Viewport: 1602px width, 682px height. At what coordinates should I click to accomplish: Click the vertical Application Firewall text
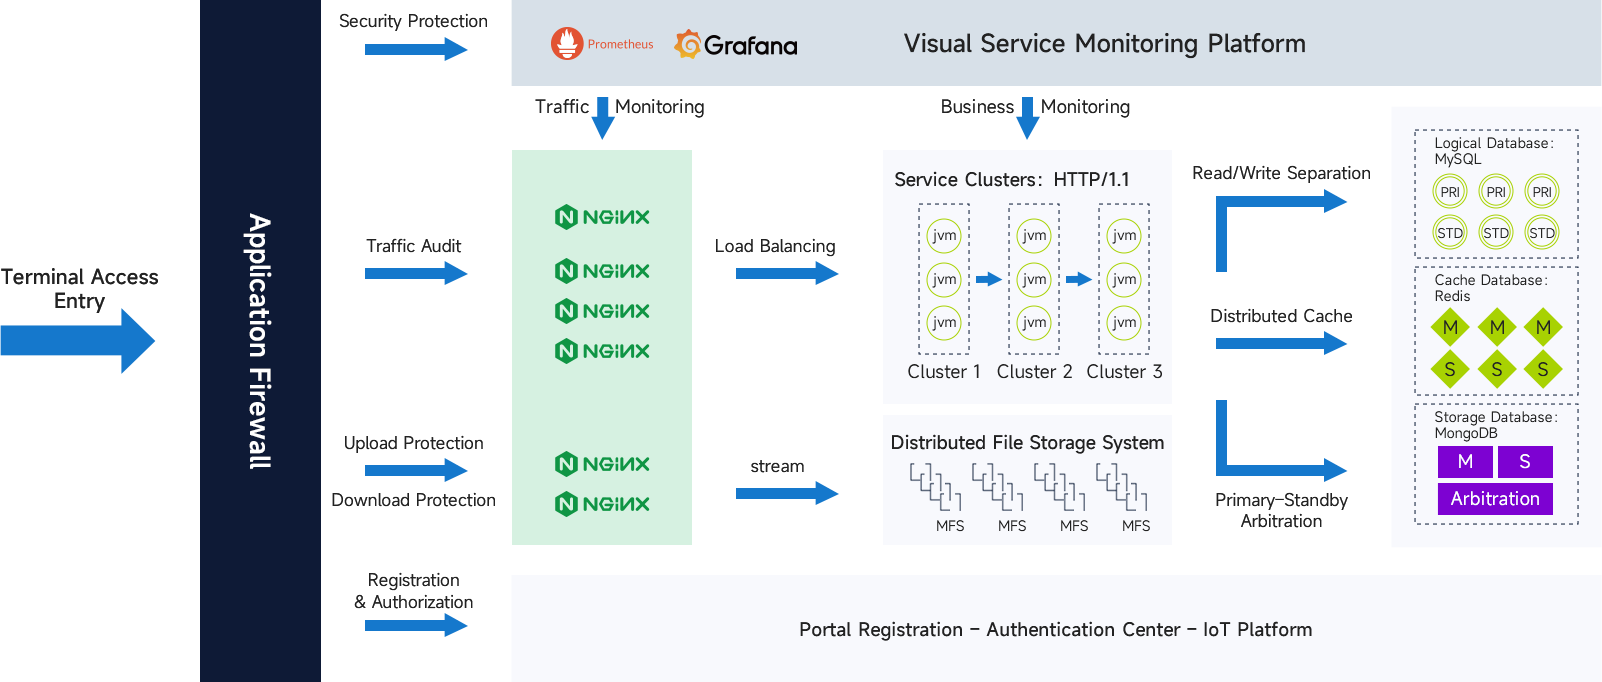coord(260,341)
